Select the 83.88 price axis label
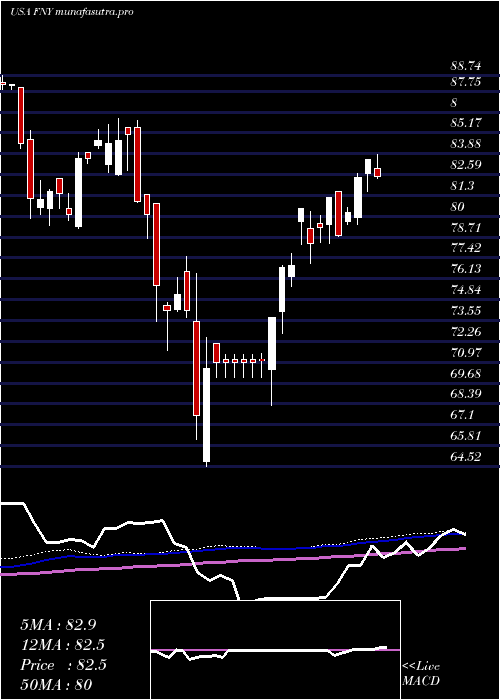This screenshot has height=700, width=500. coord(466,144)
